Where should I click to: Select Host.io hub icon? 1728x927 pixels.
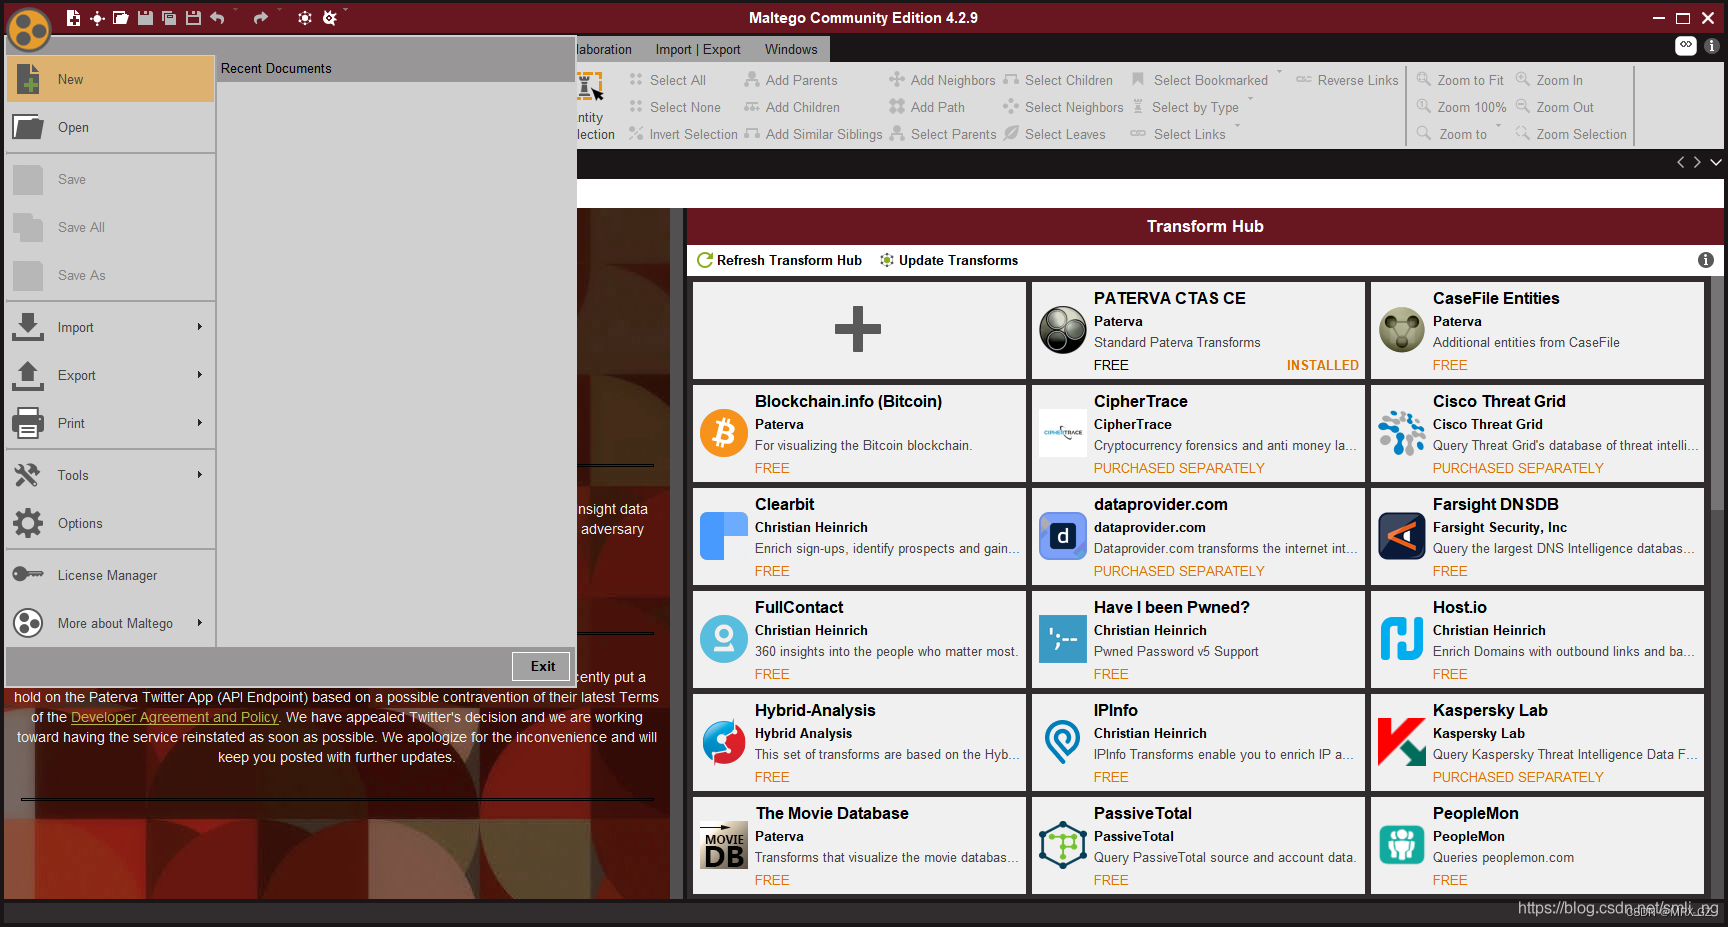point(1402,639)
